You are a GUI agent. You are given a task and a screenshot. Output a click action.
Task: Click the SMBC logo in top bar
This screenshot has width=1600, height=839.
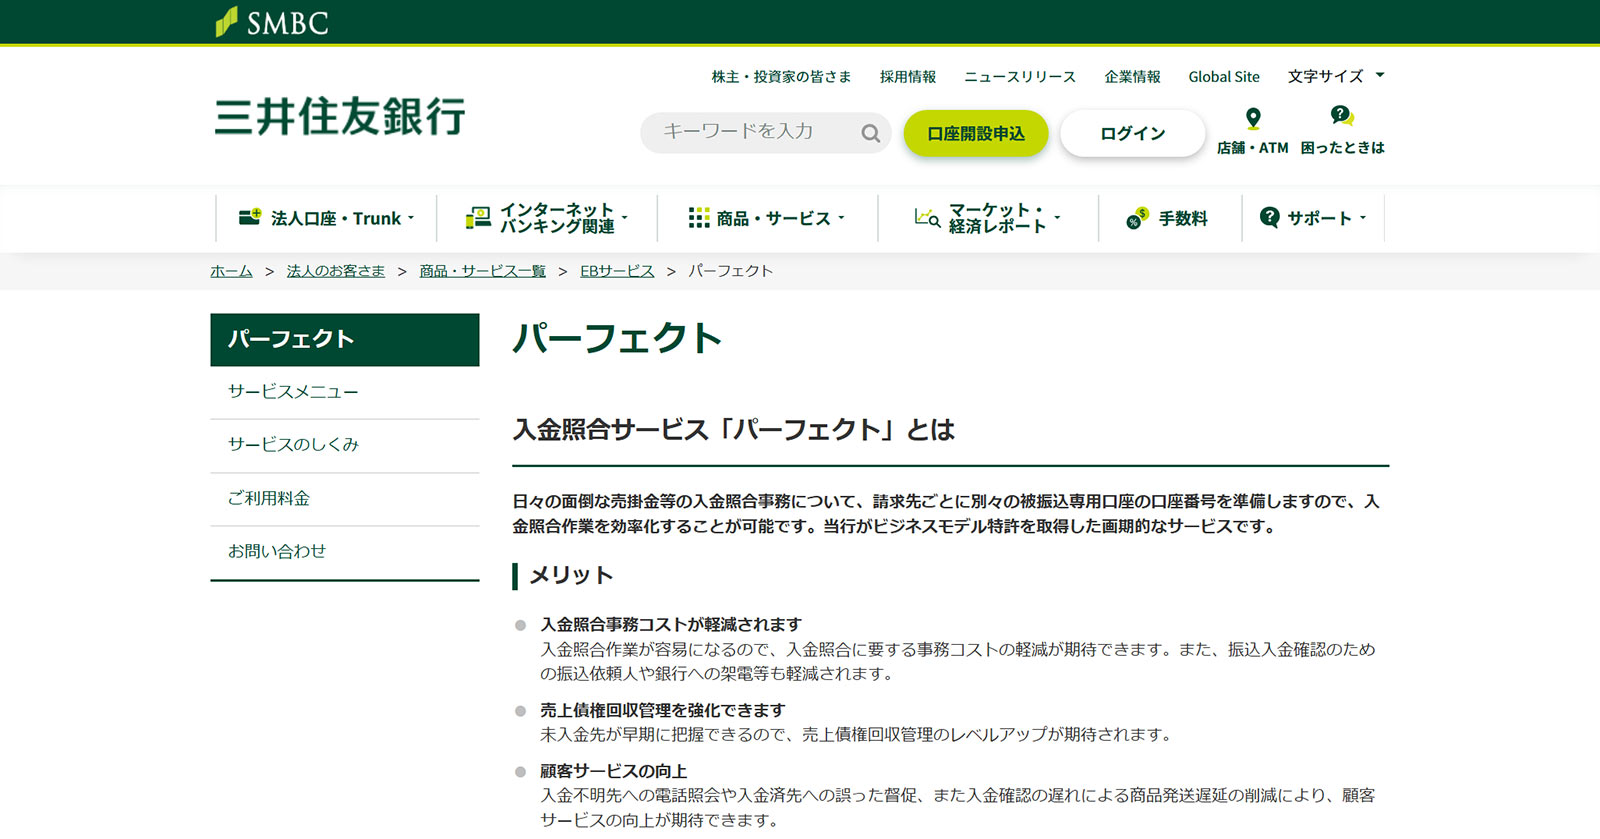[272, 21]
